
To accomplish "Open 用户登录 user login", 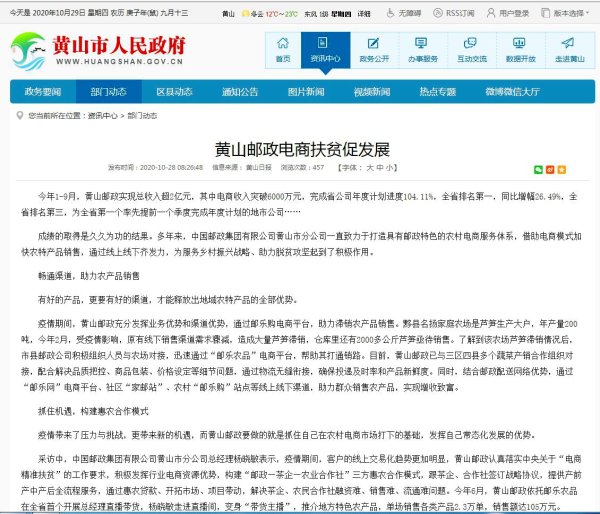I will pyautogui.click(x=511, y=14).
